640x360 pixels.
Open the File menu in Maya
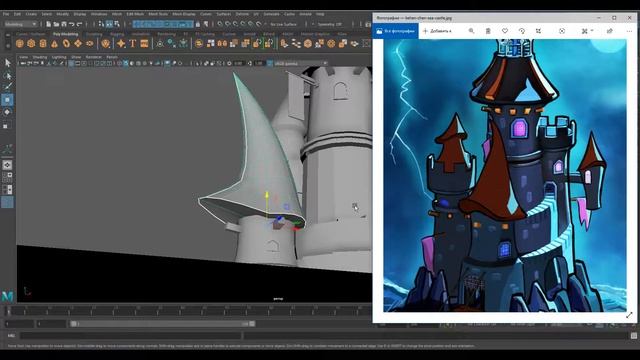[x=6, y=14]
